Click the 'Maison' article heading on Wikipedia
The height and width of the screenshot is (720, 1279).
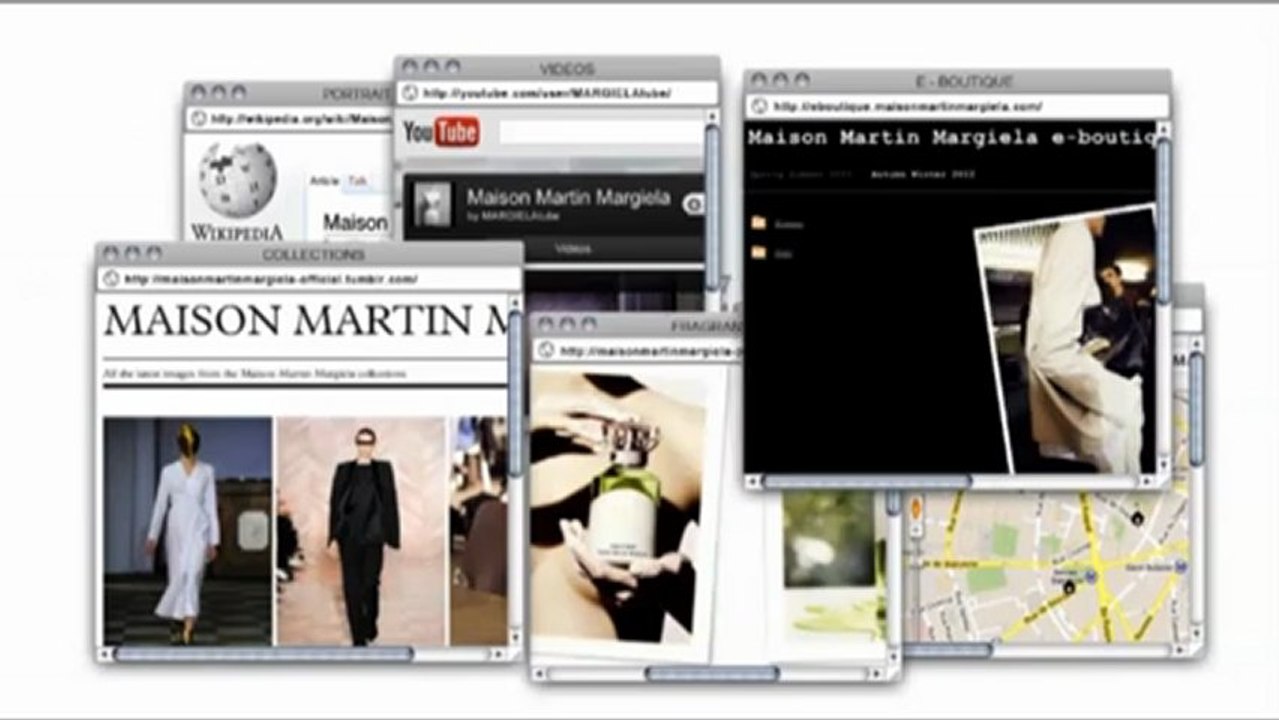(355, 222)
